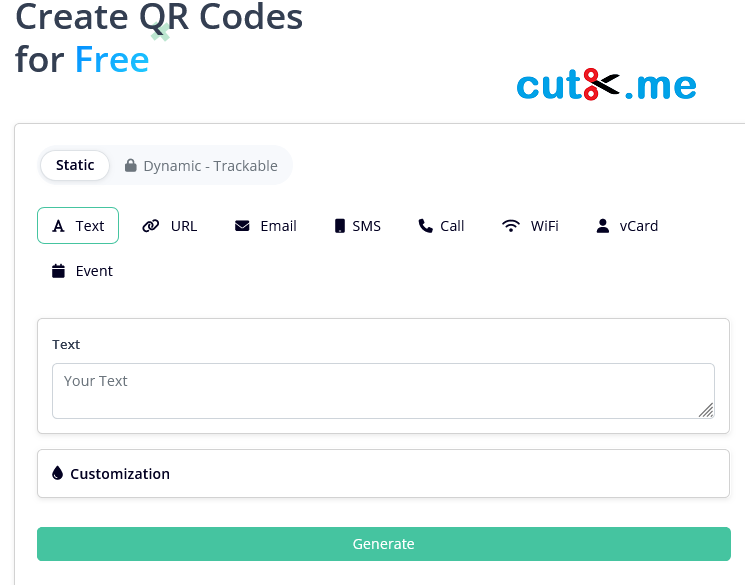Viewport: 745px width, 585px height.
Task: Expand the Customization section
Action: click(383, 474)
